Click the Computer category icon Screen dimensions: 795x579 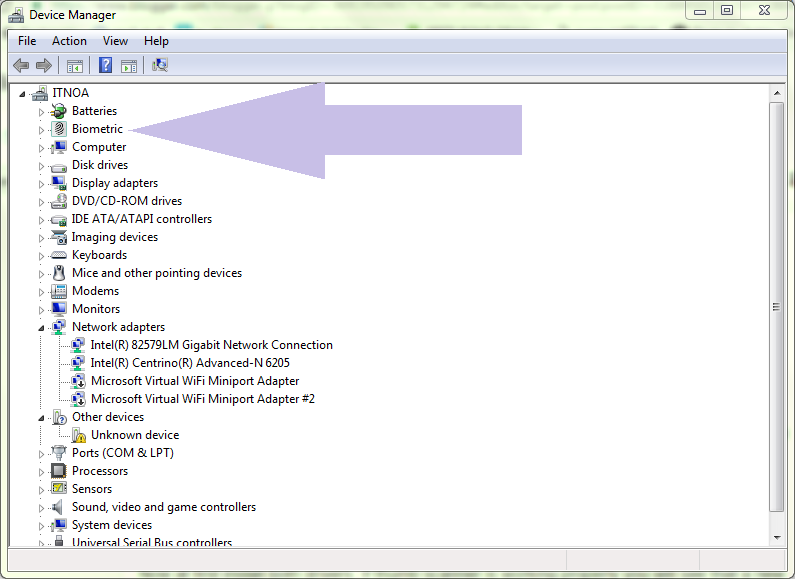click(59, 147)
